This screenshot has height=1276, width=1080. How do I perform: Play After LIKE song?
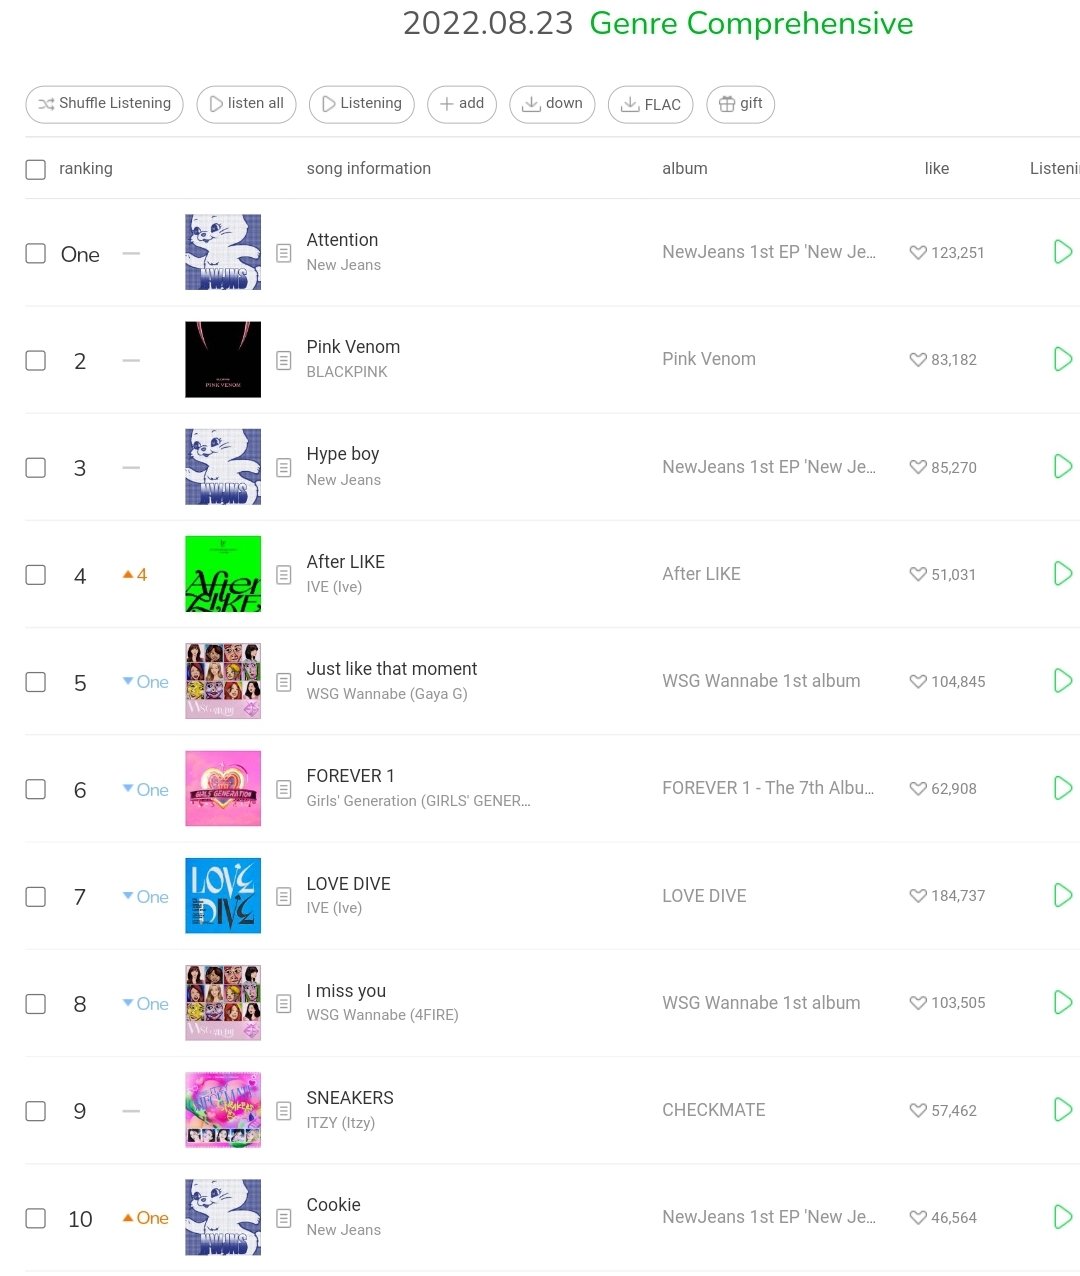tap(1063, 574)
